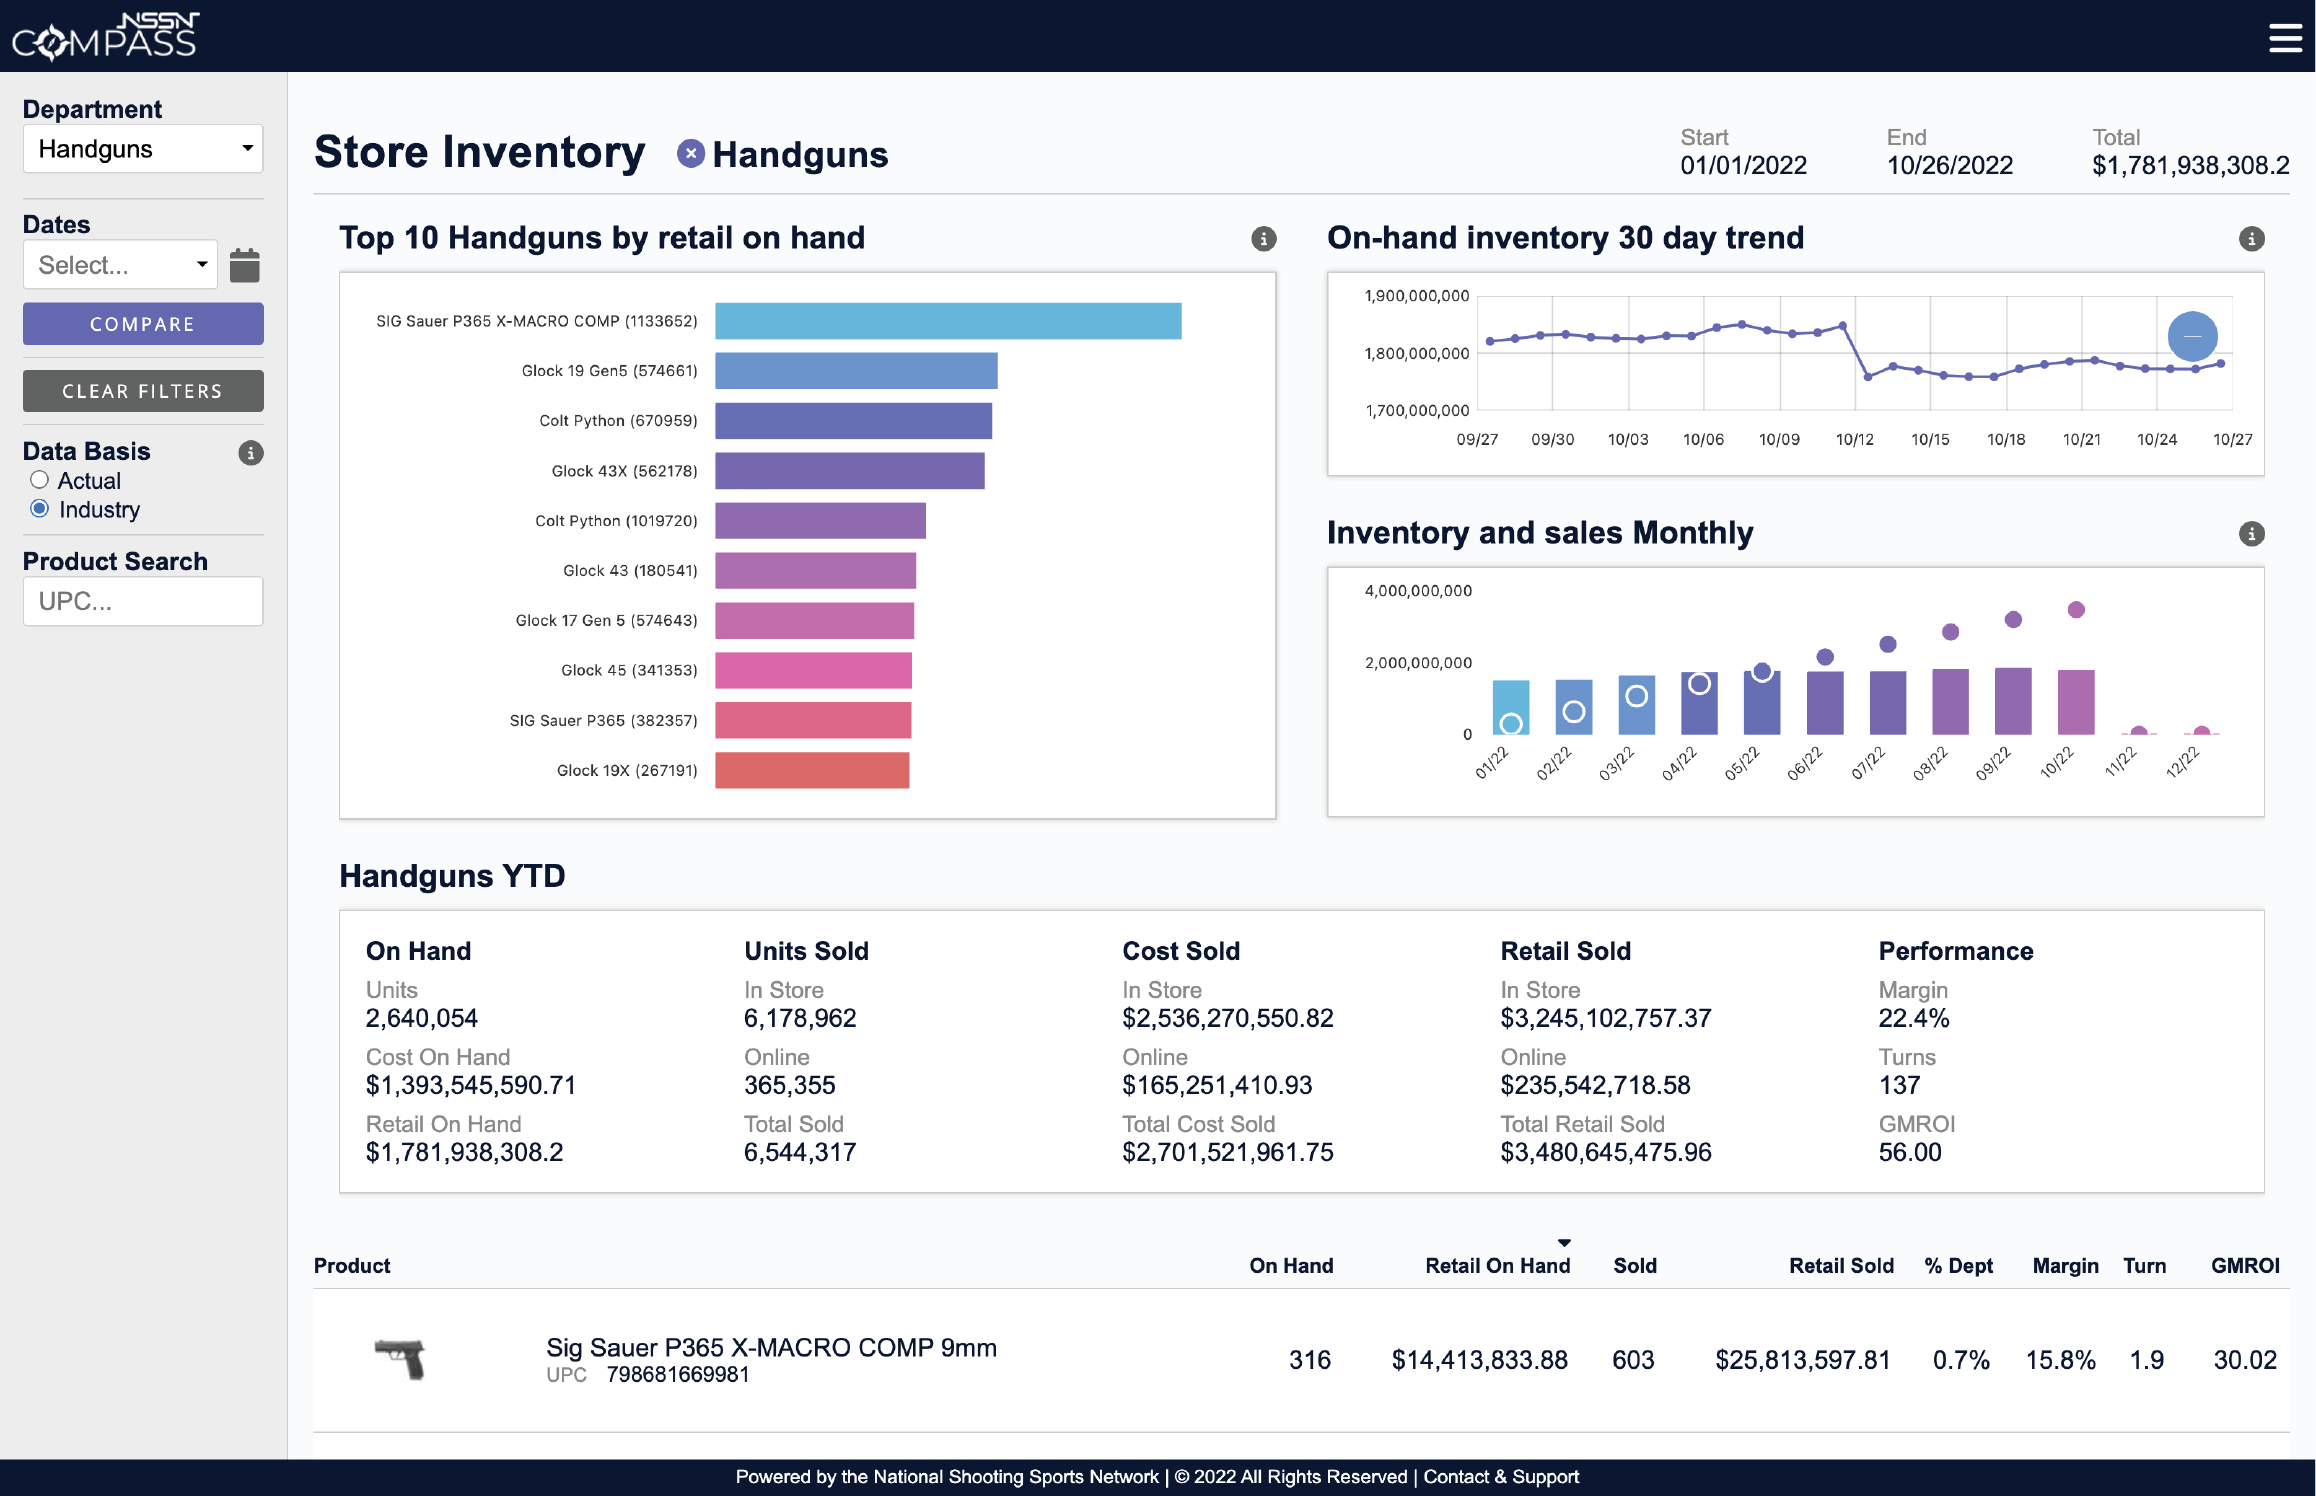Open the Dates Select dropdown
The image size is (2316, 1496).
coord(120,265)
